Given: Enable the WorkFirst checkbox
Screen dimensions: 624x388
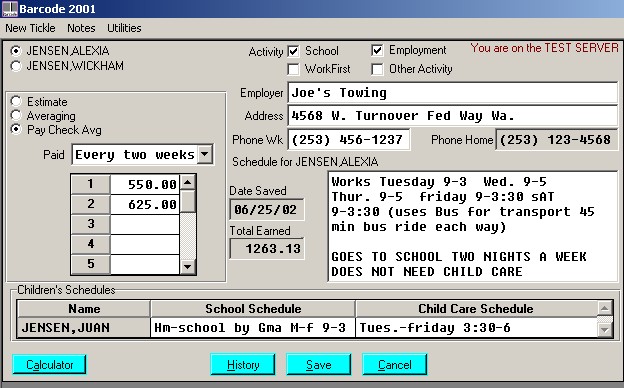Looking at the screenshot, I should pos(293,69).
